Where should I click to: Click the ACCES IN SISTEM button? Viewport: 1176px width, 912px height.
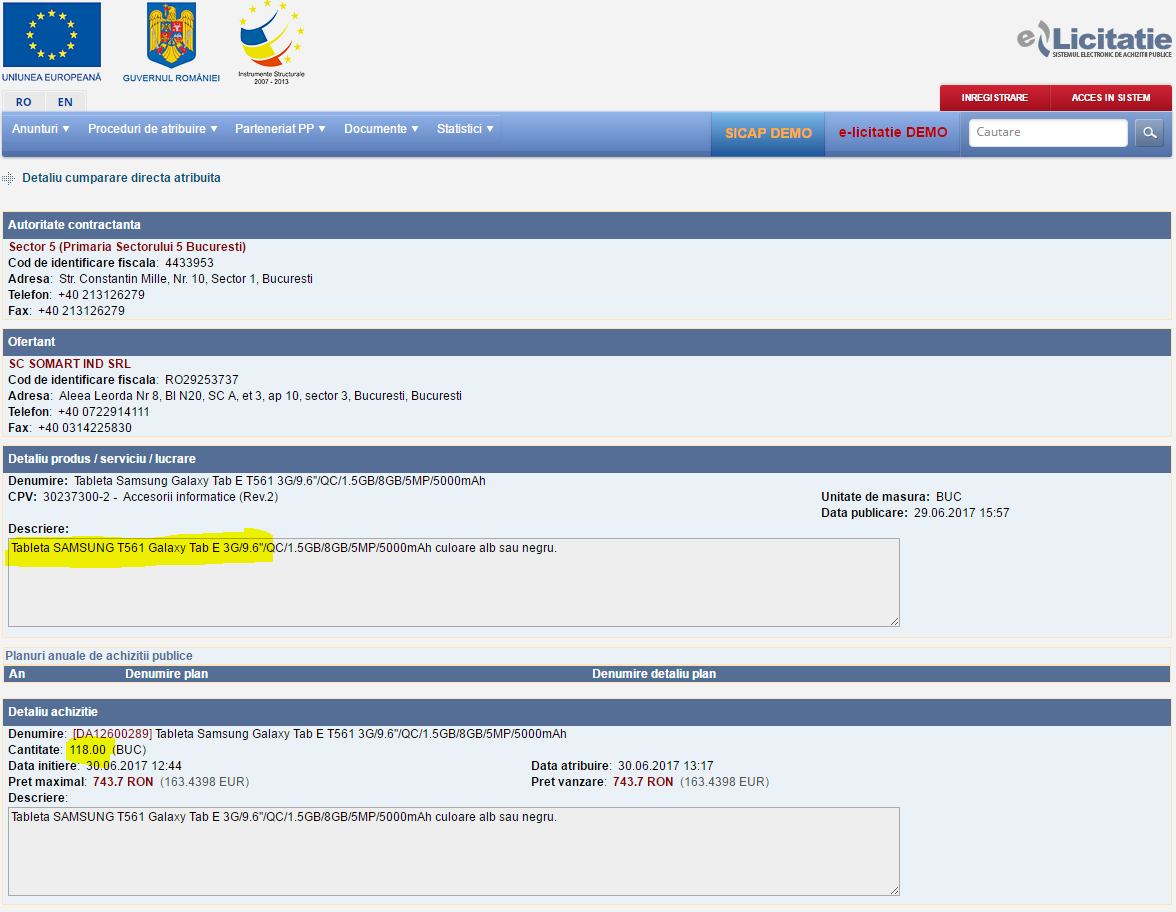1111,98
